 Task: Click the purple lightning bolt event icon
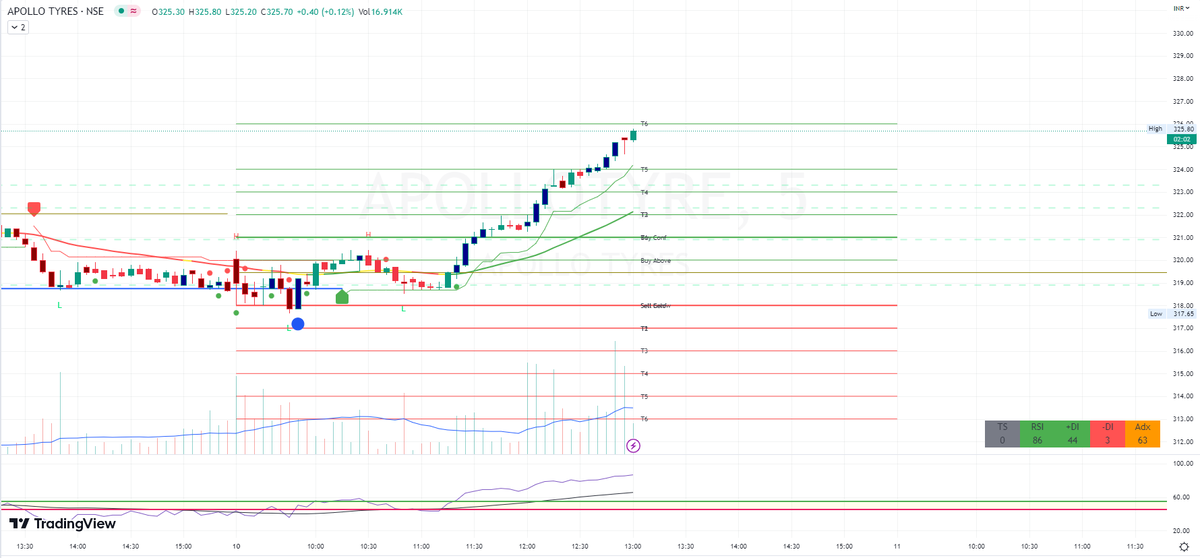point(633,445)
